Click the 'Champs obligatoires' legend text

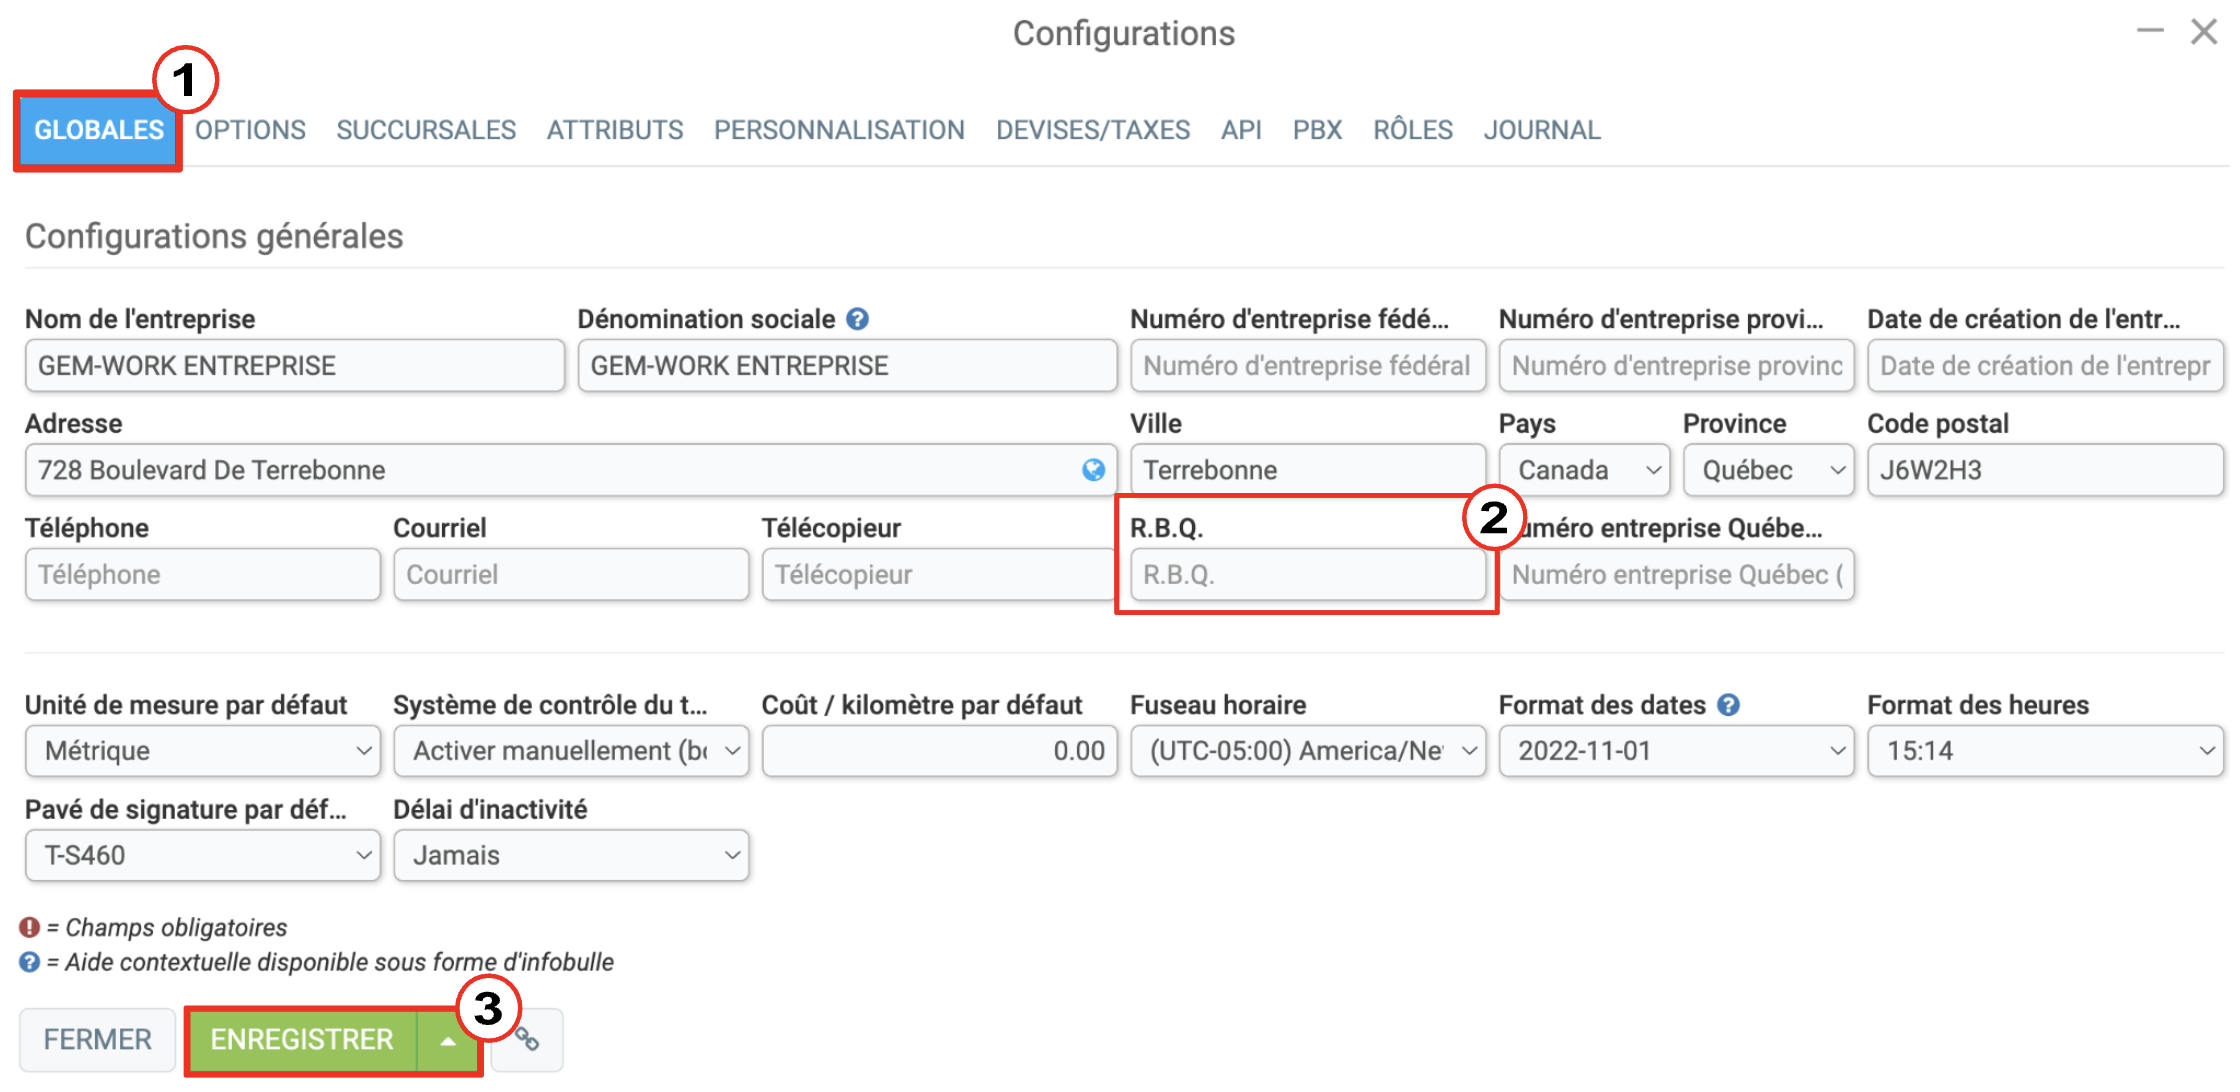176,928
